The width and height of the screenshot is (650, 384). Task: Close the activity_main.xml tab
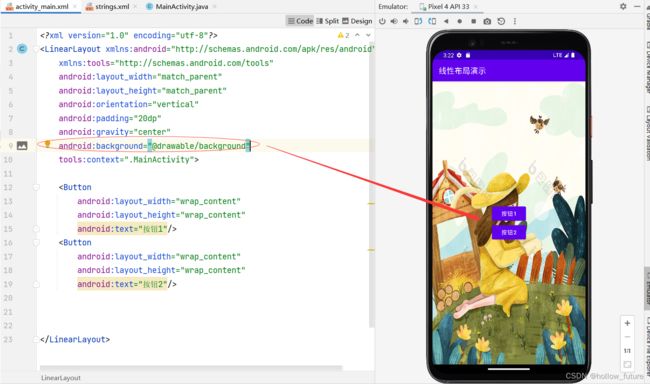pos(75,7)
